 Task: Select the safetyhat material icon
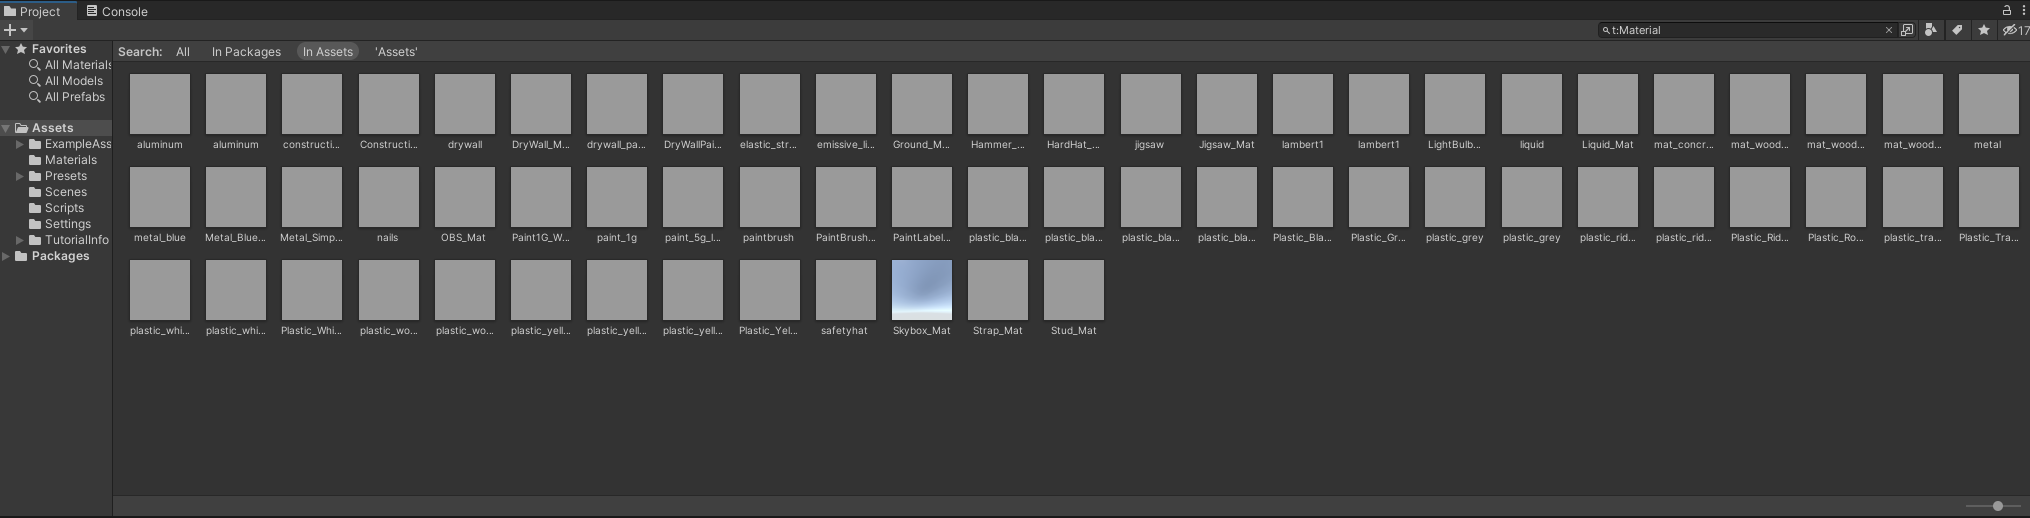coord(846,291)
